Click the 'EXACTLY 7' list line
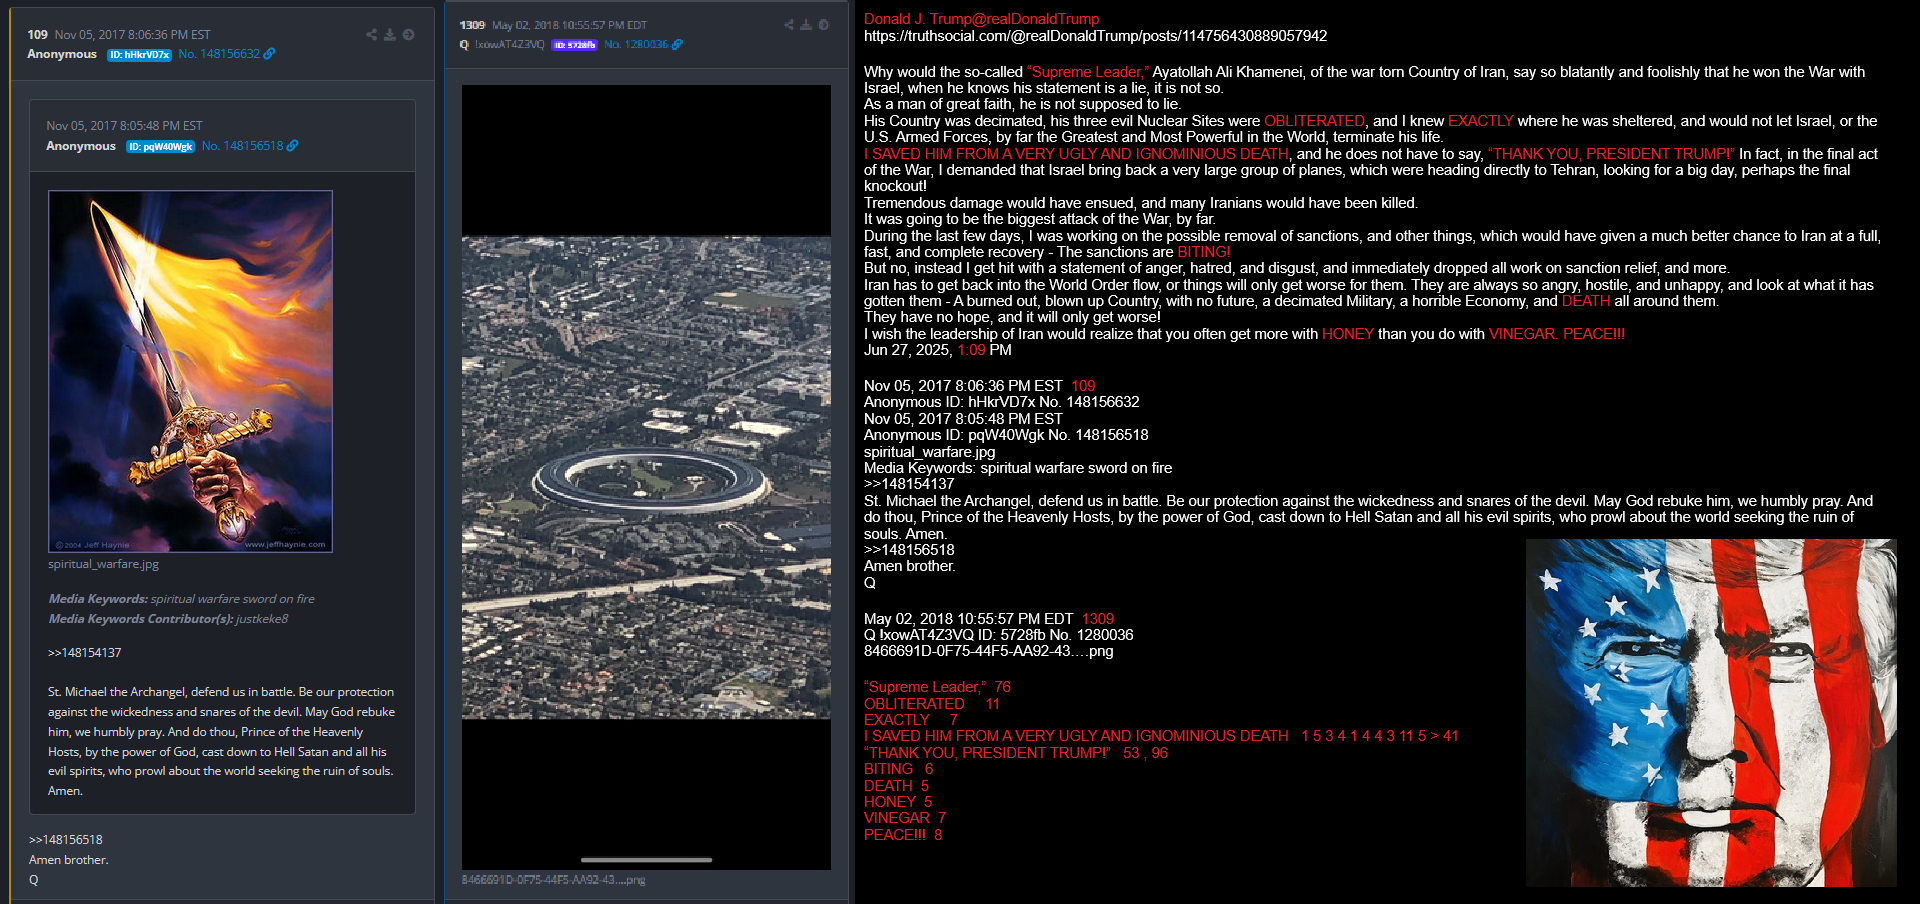Screen dimensions: 1920x904 pyautogui.click(x=911, y=720)
